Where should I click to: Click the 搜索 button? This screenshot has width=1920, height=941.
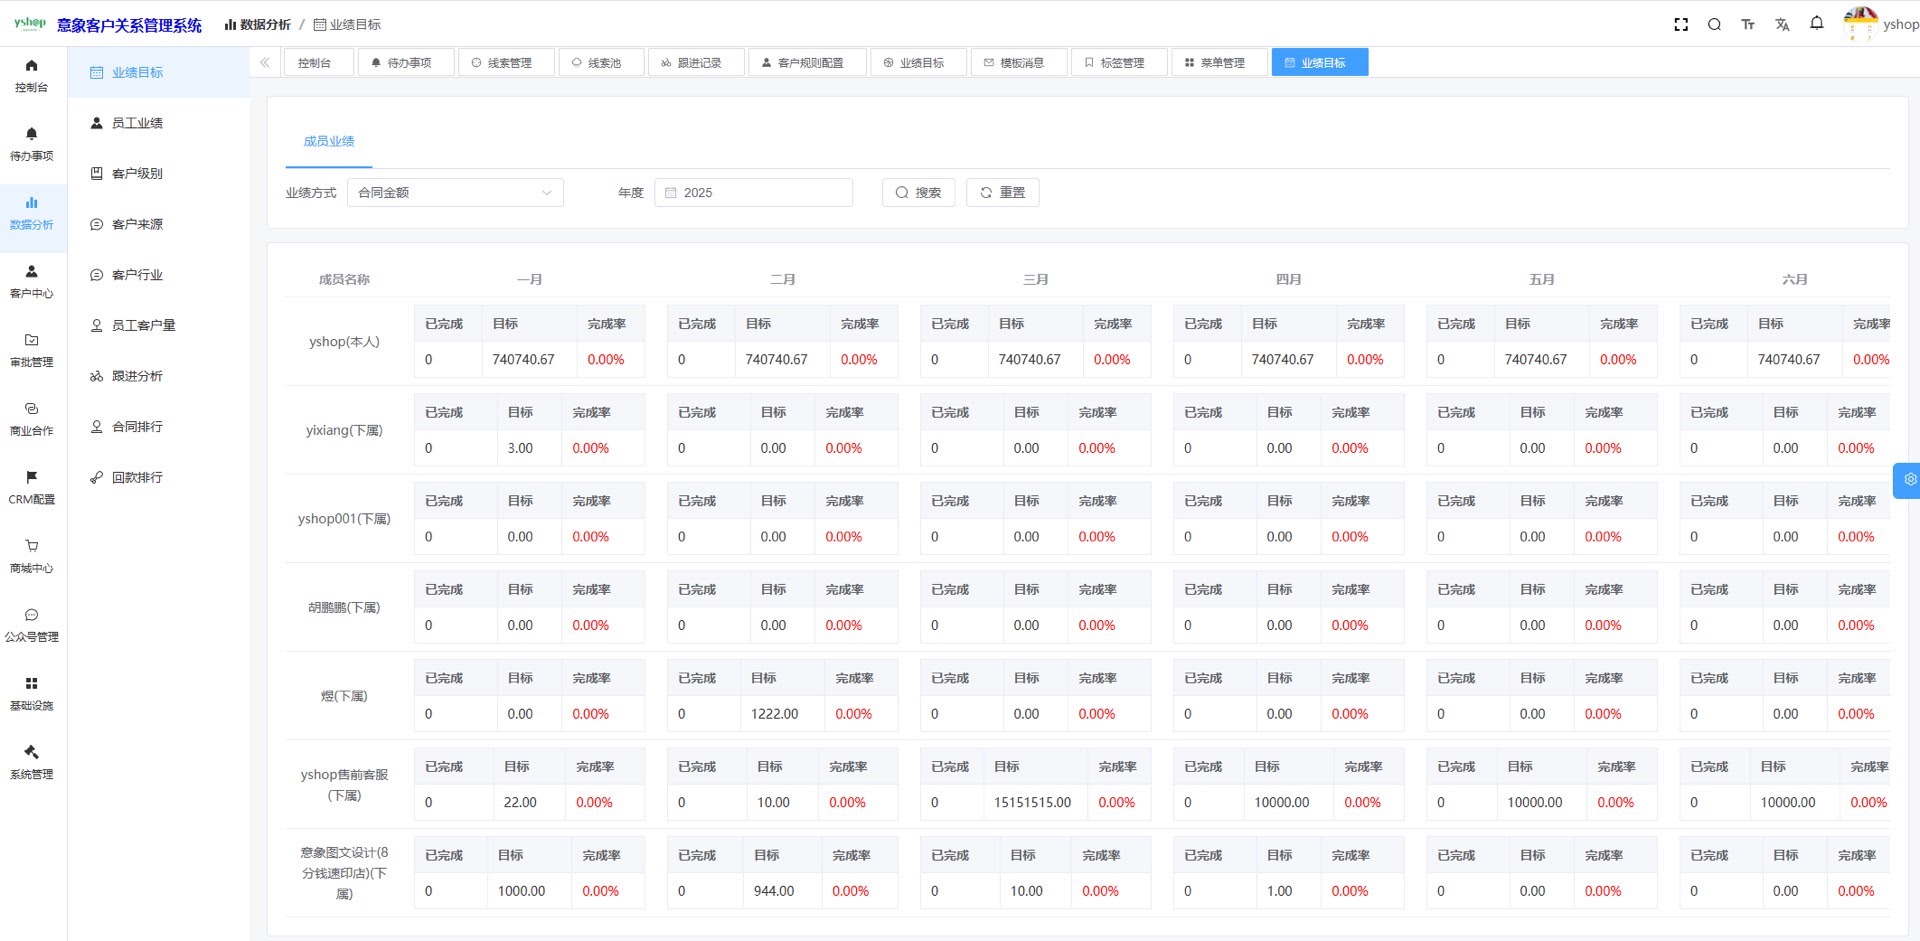pos(918,193)
